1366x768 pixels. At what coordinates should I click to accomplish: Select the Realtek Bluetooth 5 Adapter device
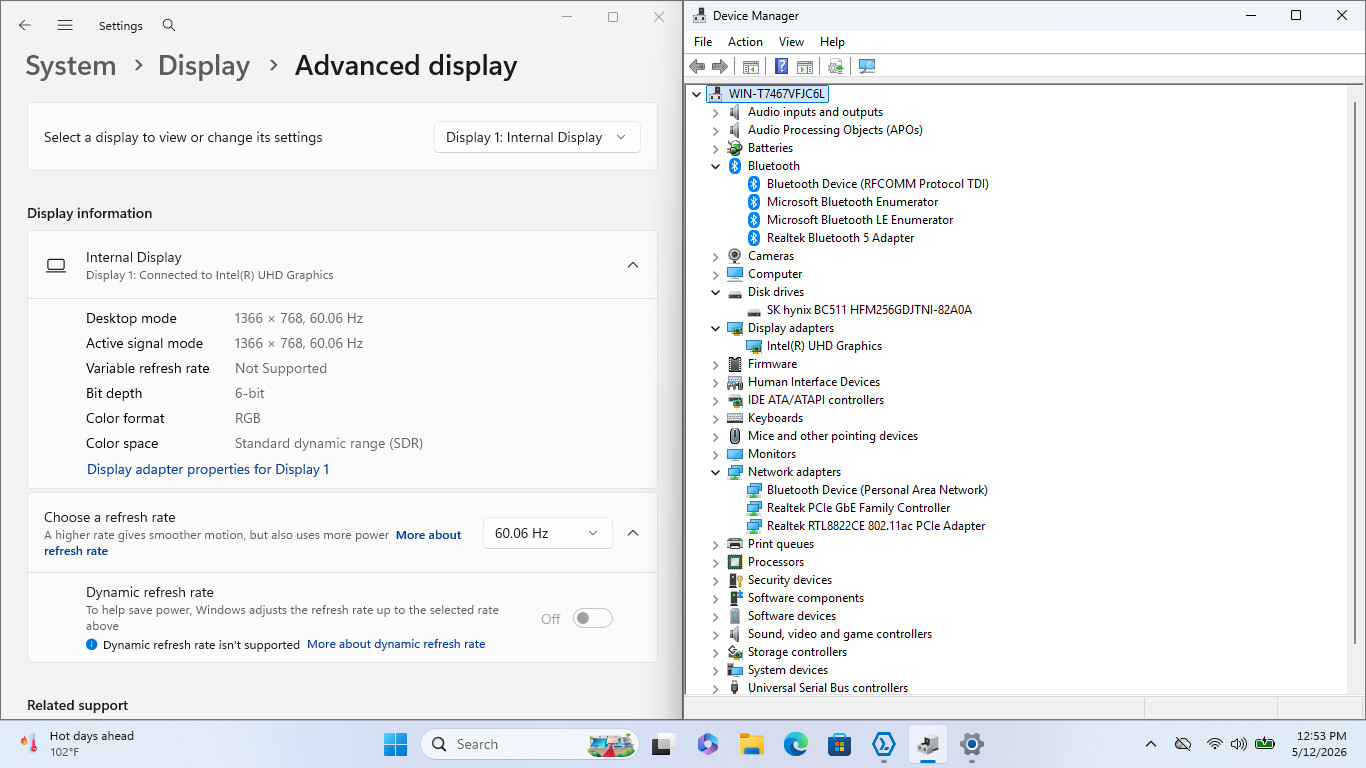(840, 238)
